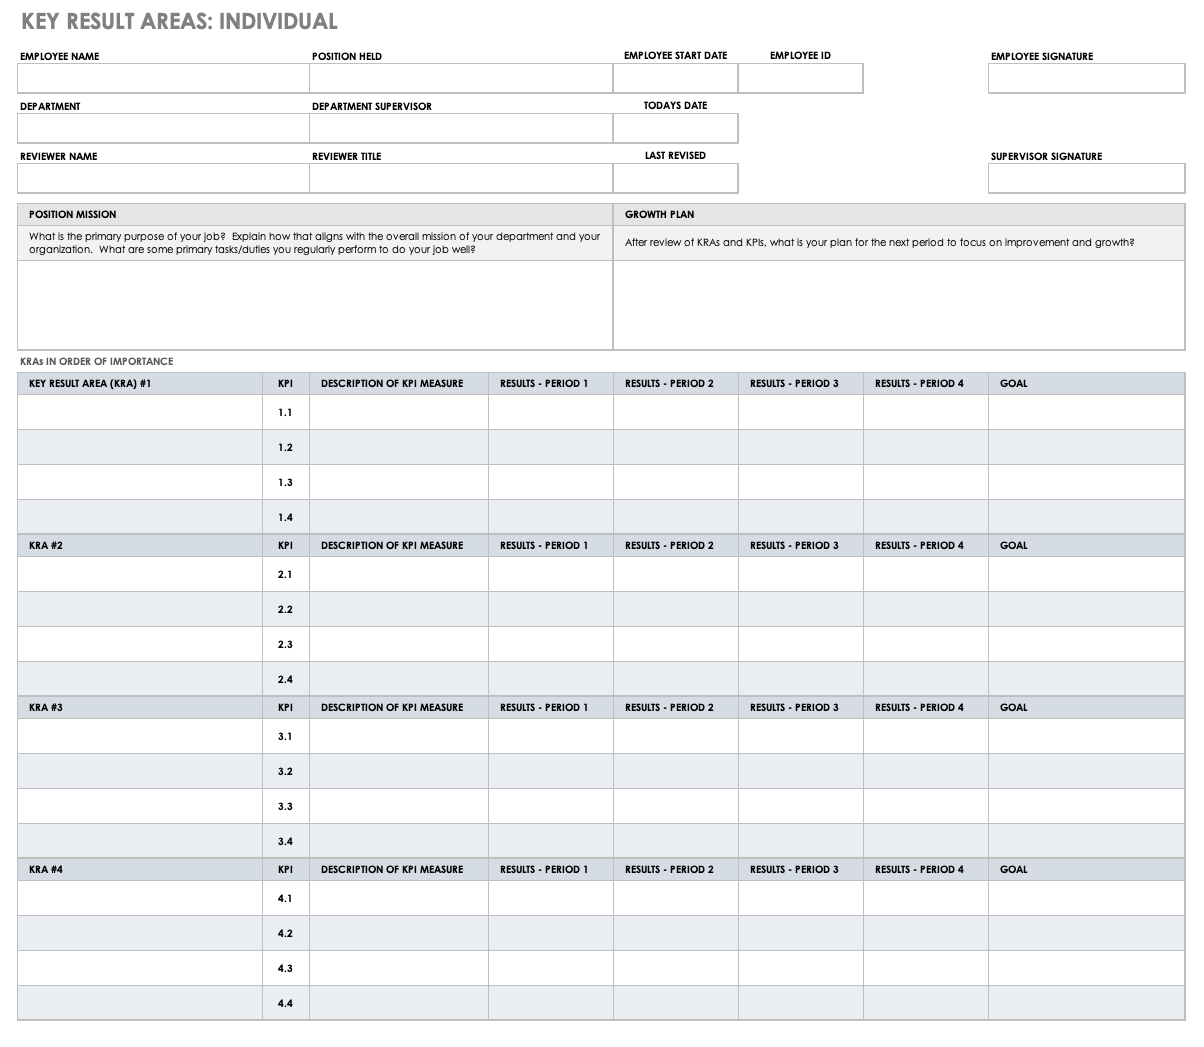
Task: Click the Department Supervisor field
Action: (x=461, y=128)
